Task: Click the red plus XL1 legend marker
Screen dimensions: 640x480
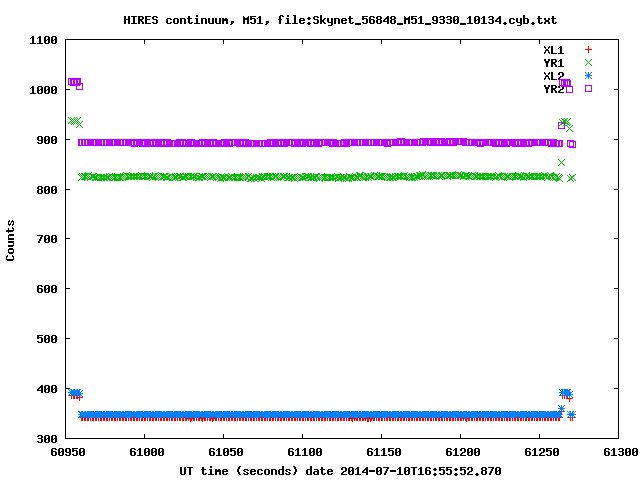Action: coord(588,50)
